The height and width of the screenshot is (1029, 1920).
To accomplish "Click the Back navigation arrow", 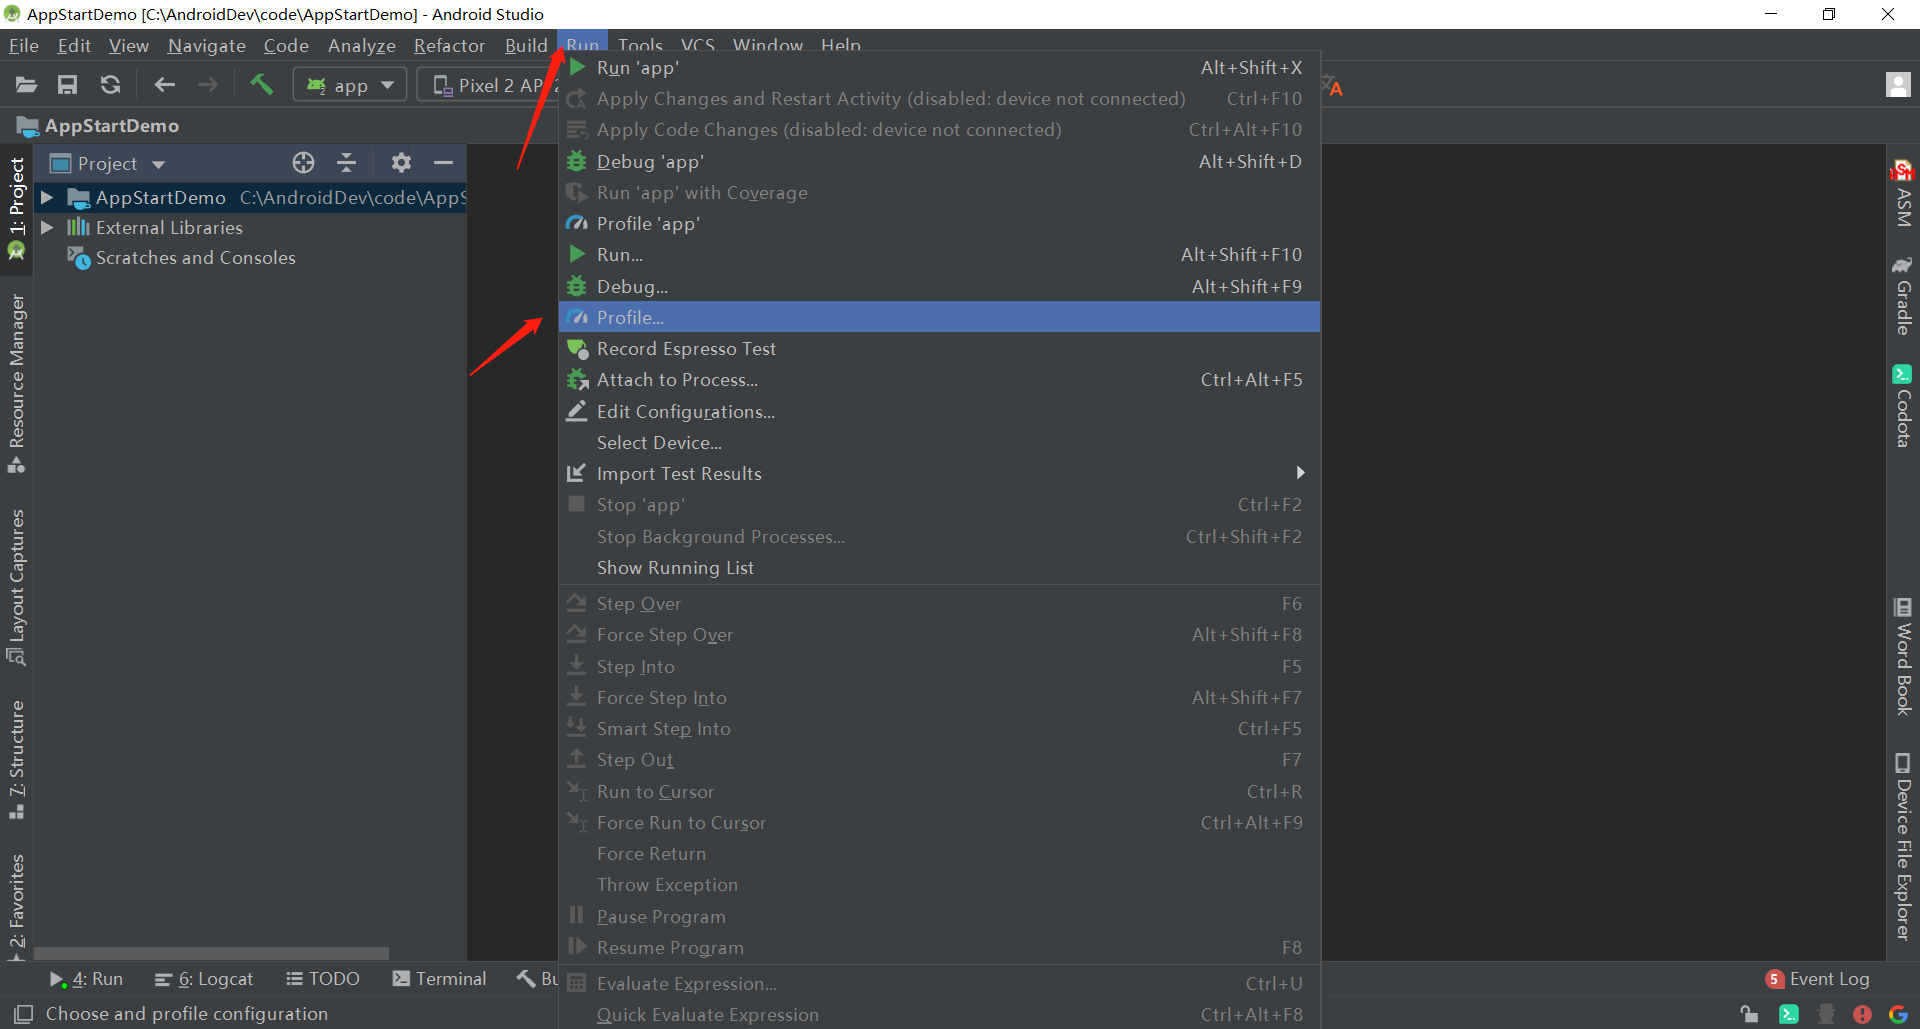I will point(165,85).
